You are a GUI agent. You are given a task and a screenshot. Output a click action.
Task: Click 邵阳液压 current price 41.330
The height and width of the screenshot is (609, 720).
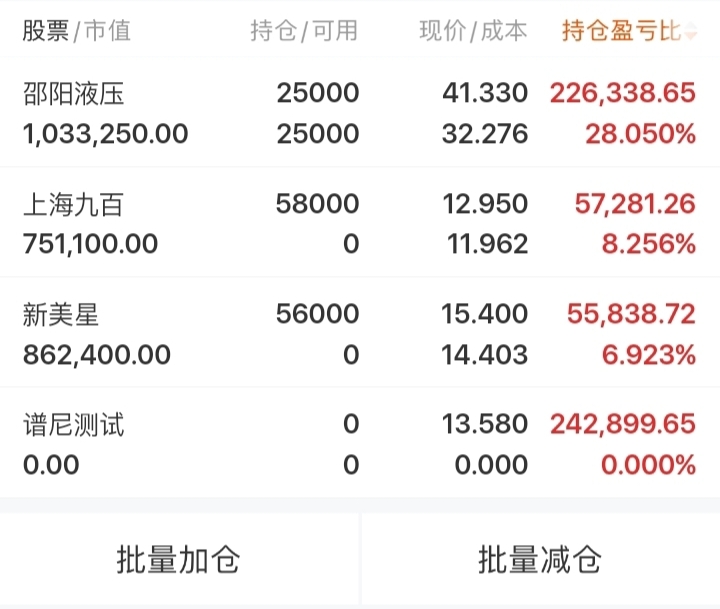[x=485, y=94]
